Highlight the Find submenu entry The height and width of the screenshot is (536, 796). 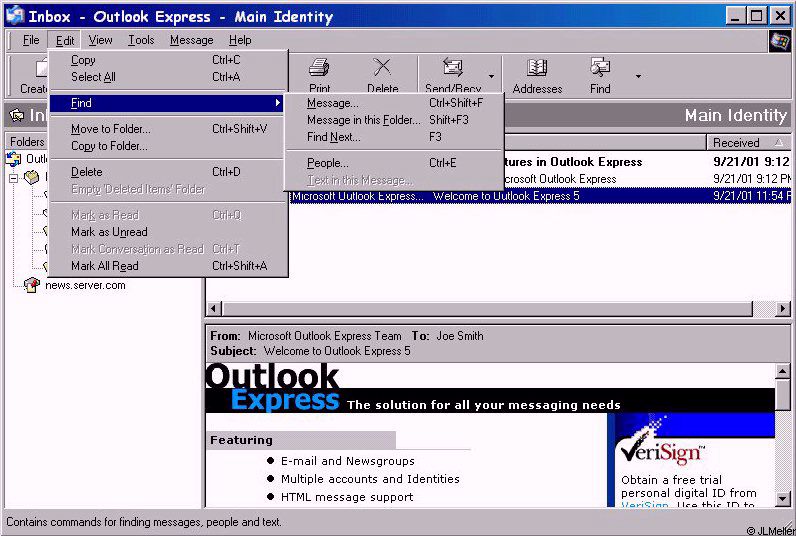point(167,103)
